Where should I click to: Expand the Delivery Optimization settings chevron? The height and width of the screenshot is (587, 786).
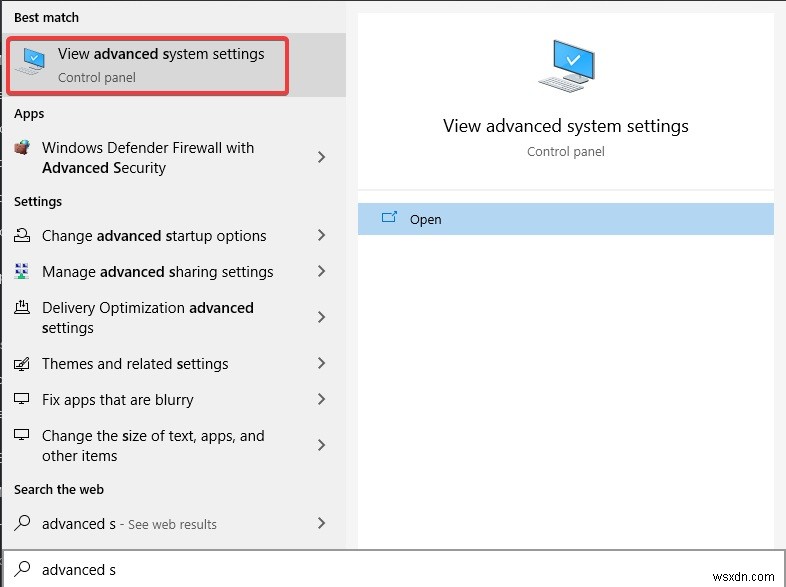coord(321,317)
